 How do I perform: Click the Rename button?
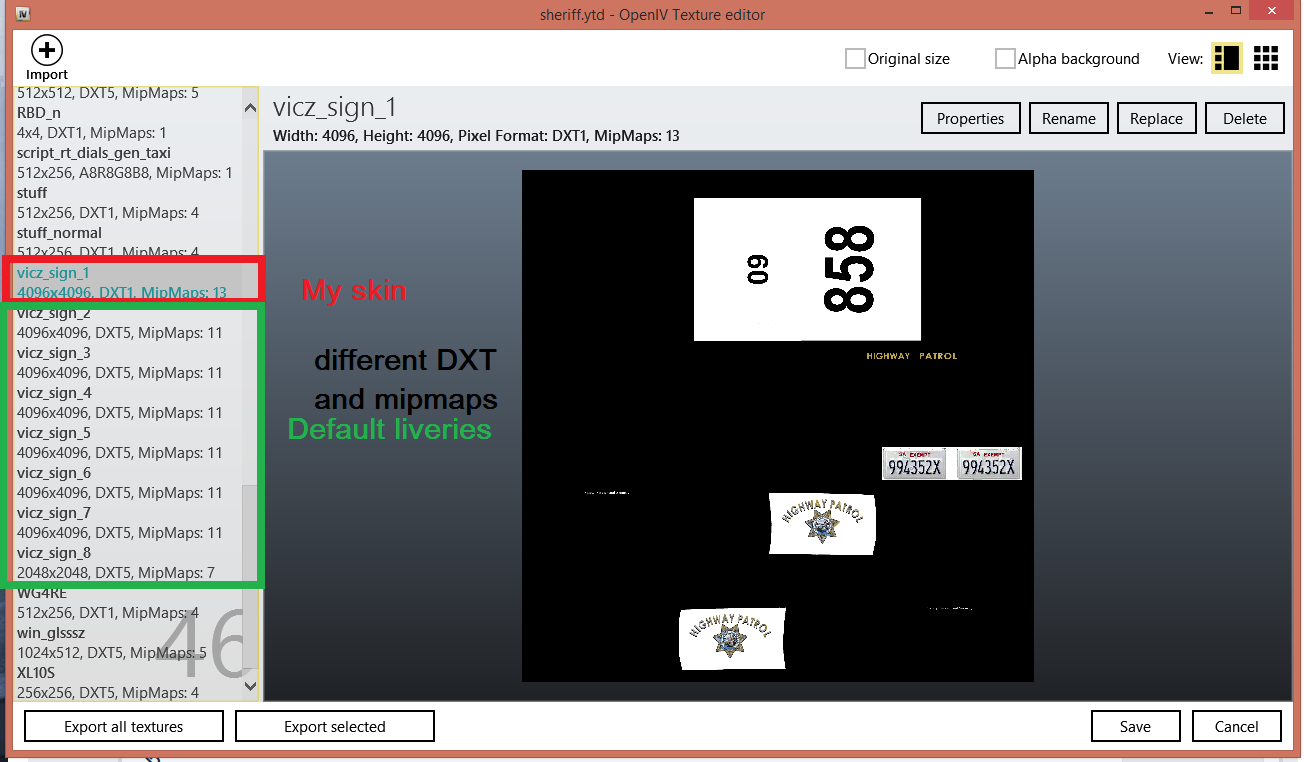1069,118
